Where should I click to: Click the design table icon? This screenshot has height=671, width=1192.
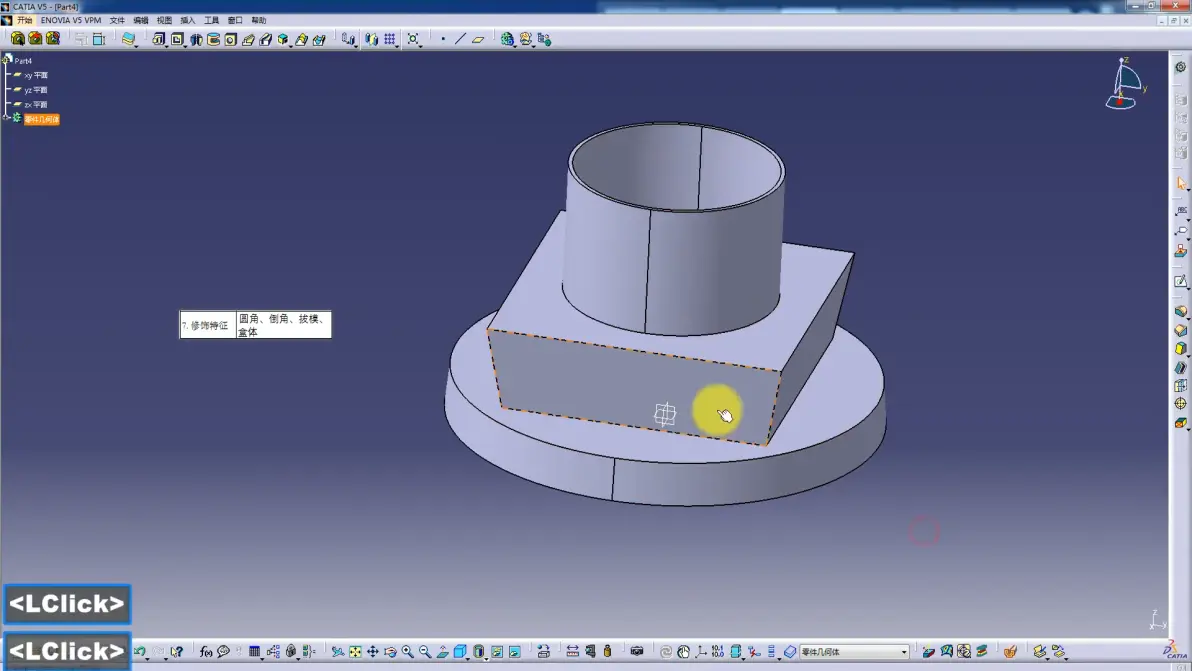pos(255,651)
